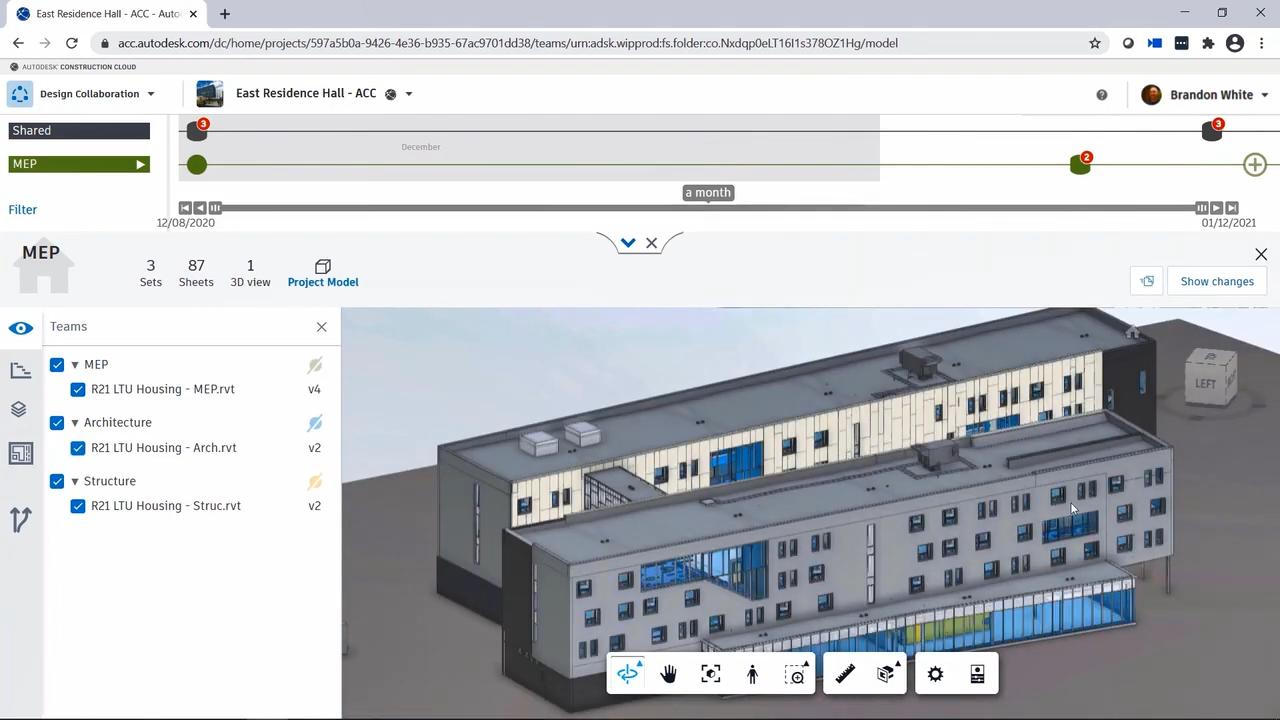Open the Properties panel icon in viewer toolbar

tap(978, 674)
